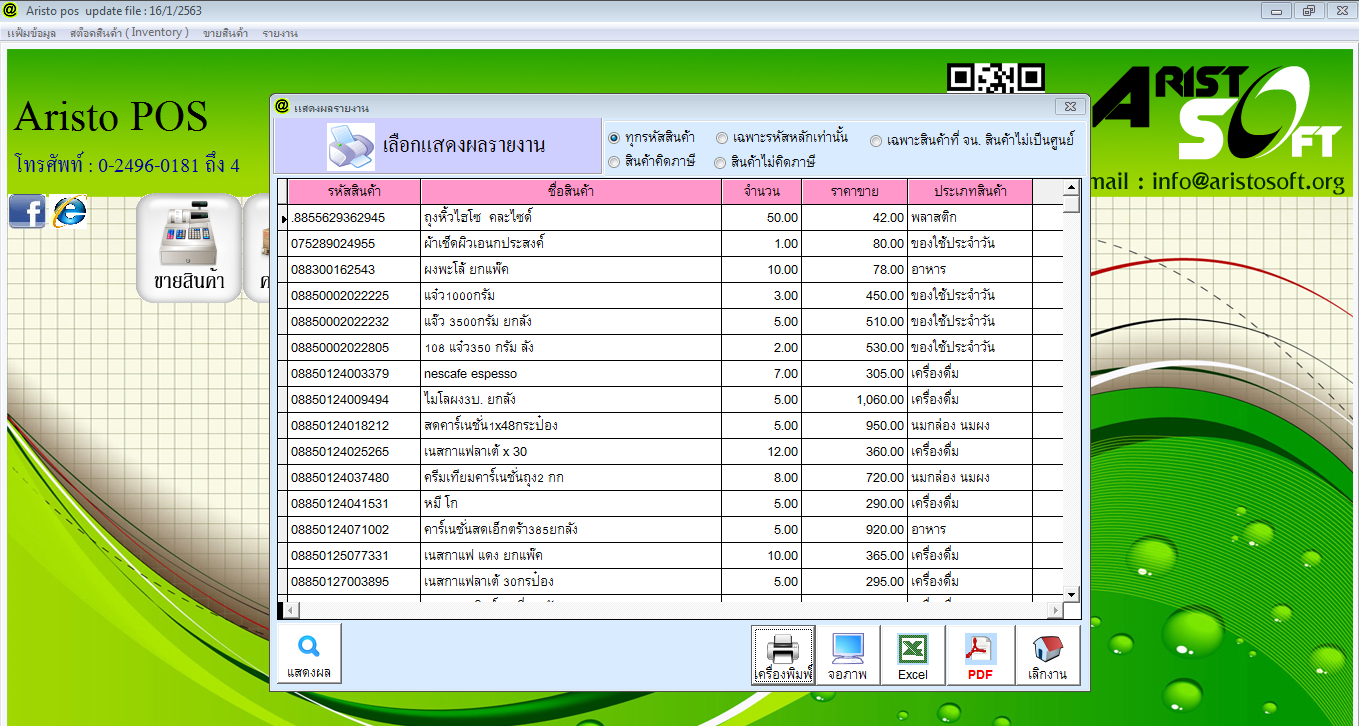
Task: Select product code 08850124071002 cell
Action: click(354, 529)
